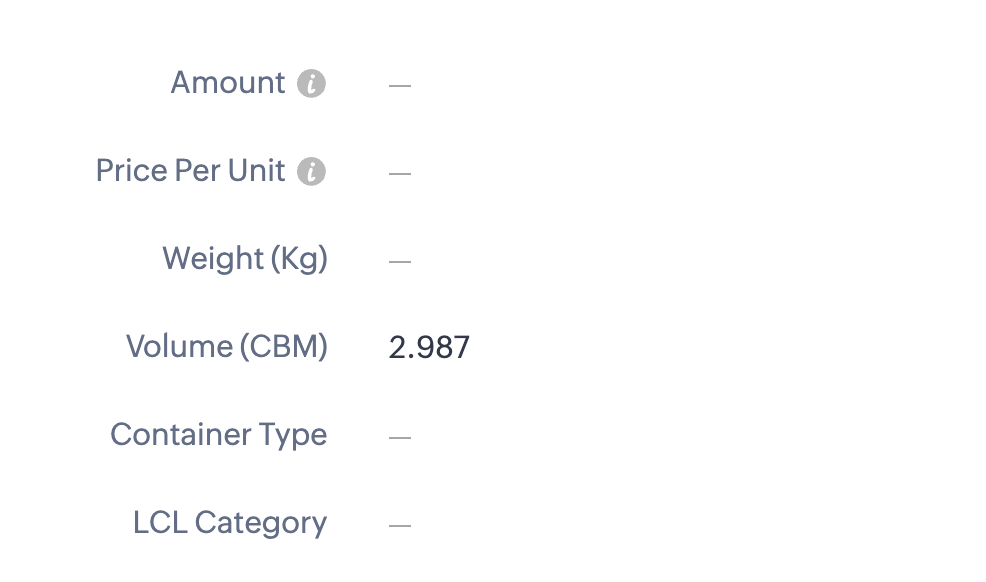The height and width of the screenshot is (582, 986).
Task: Select the empty Amount value dash
Action: [400, 85]
